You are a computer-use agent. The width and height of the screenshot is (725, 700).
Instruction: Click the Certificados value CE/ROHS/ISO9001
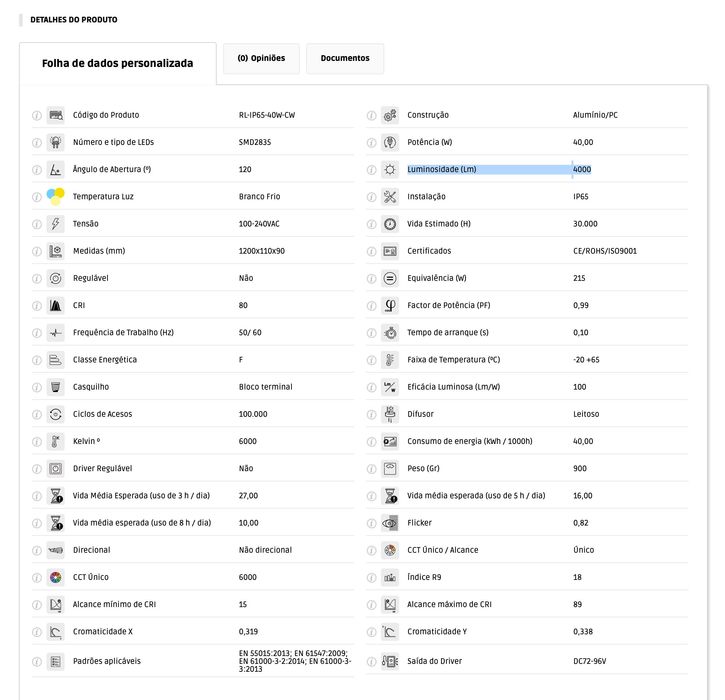click(x=605, y=251)
